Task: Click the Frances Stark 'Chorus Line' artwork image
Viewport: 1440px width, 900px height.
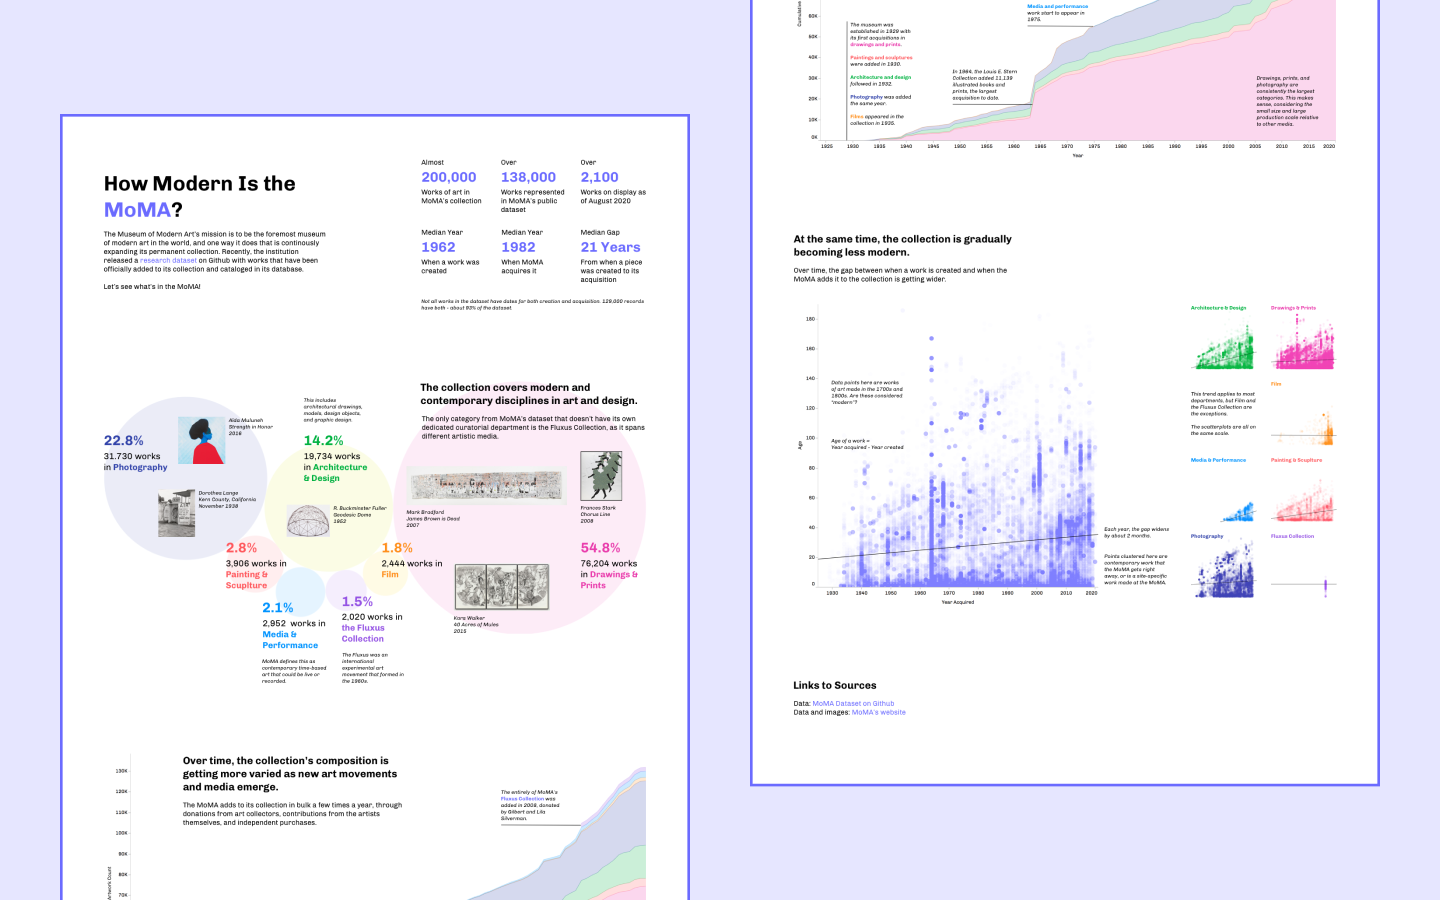Action: tap(601, 476)
